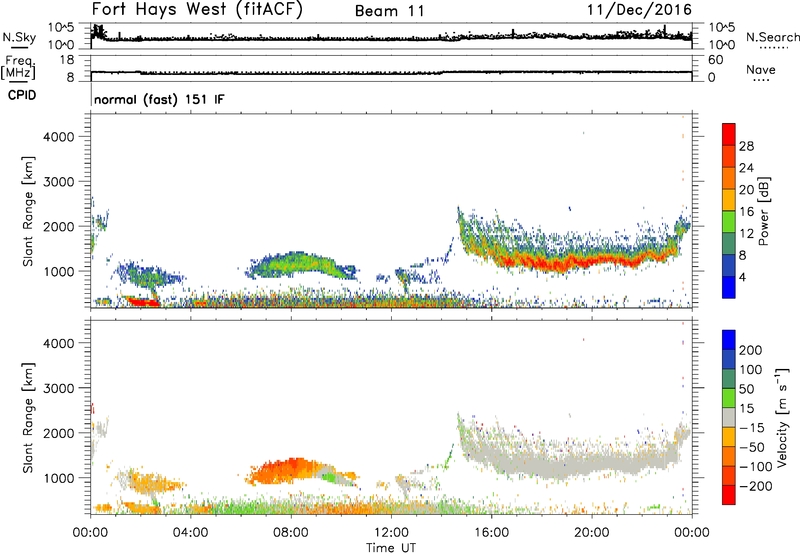The height and width of the screenshot is (554, 800).
Task: Select the text normal (fast) 151 IF
Action: click(159, 99)
